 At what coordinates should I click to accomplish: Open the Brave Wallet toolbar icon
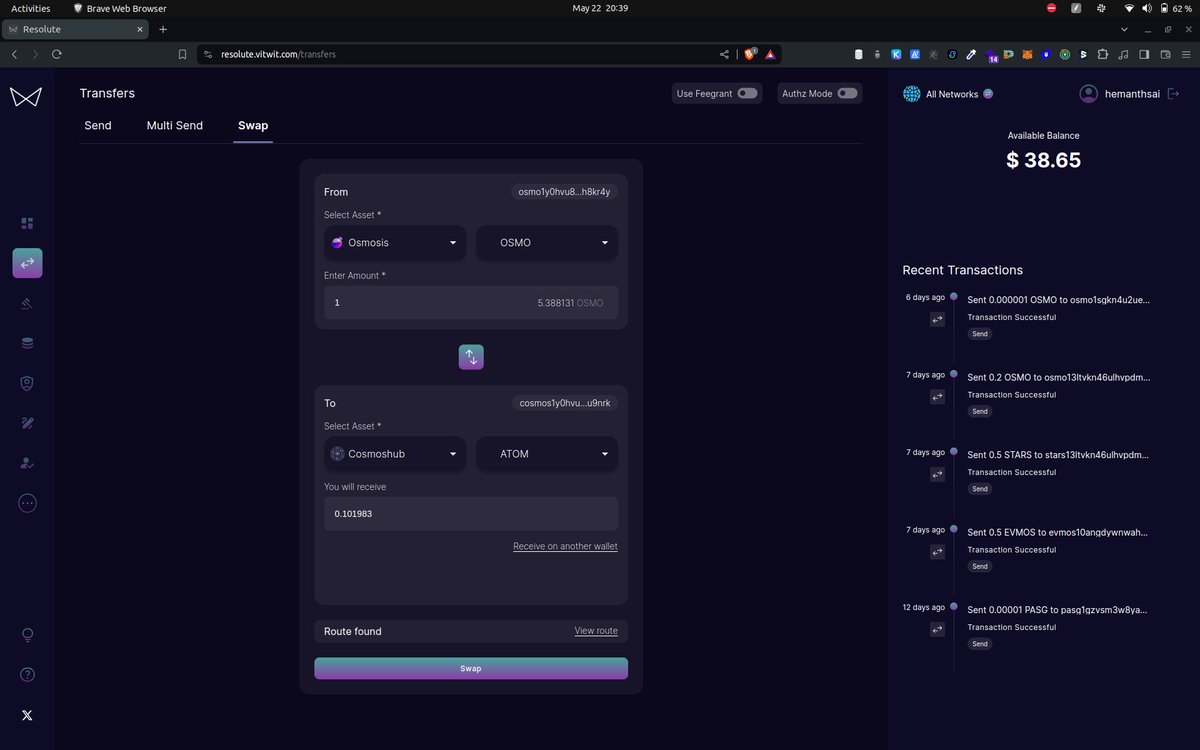click(1165, 54)
